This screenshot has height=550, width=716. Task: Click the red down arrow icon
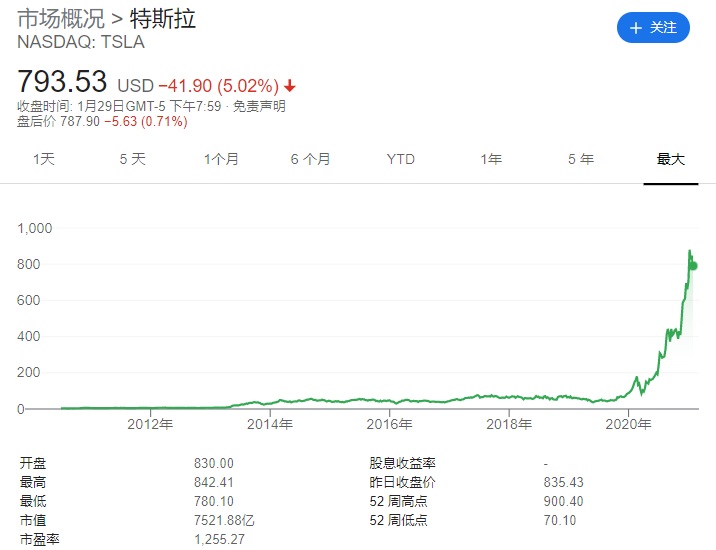(290, 85)
